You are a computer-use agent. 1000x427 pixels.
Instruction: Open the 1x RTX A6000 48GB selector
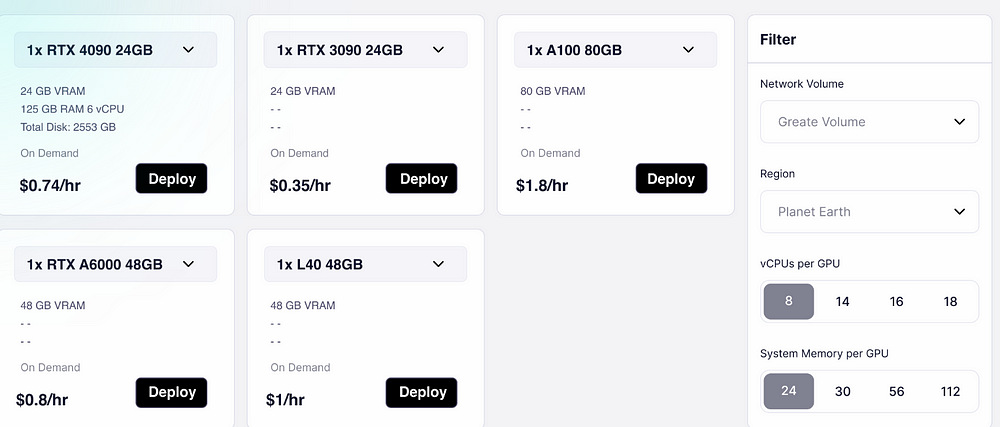tap(115, 265)
